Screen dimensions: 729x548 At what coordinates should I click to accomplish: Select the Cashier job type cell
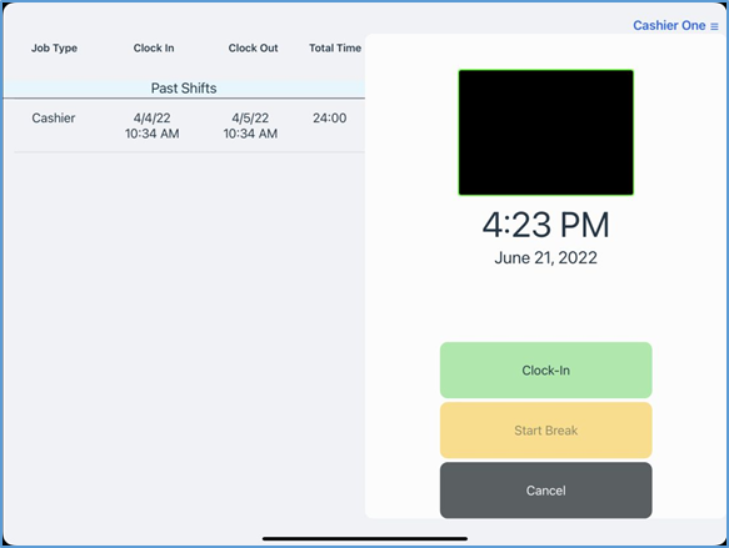pos(53,118)
